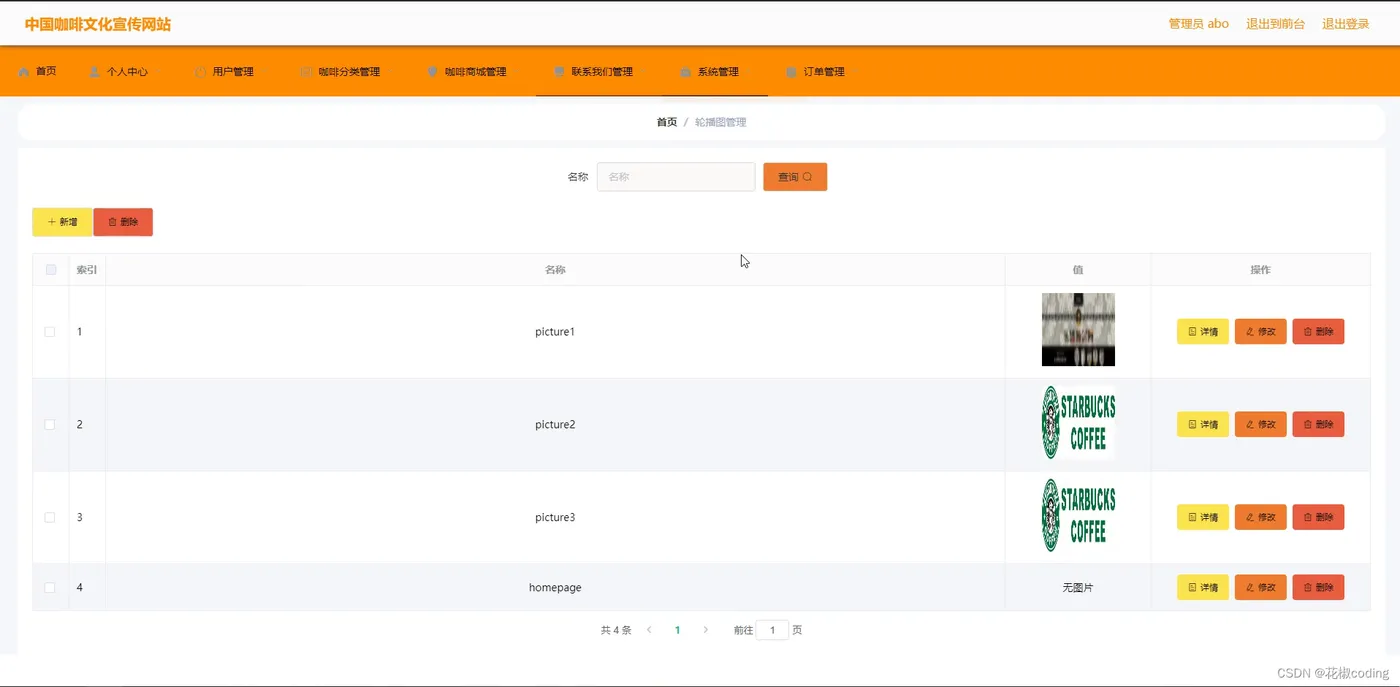Screen dimensions: 1400x687
Task: Click the icon beside 联系我们管理
Action: click(559, 72)
